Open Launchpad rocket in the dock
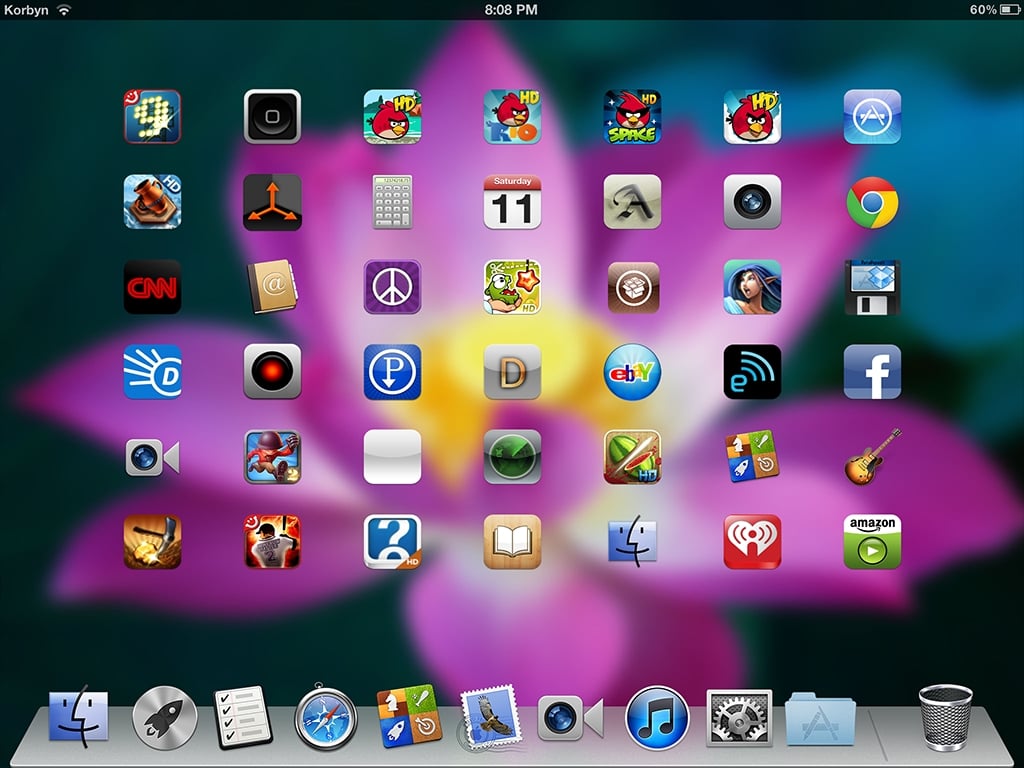The image size is (1024, 768). [x=165, y=718]
